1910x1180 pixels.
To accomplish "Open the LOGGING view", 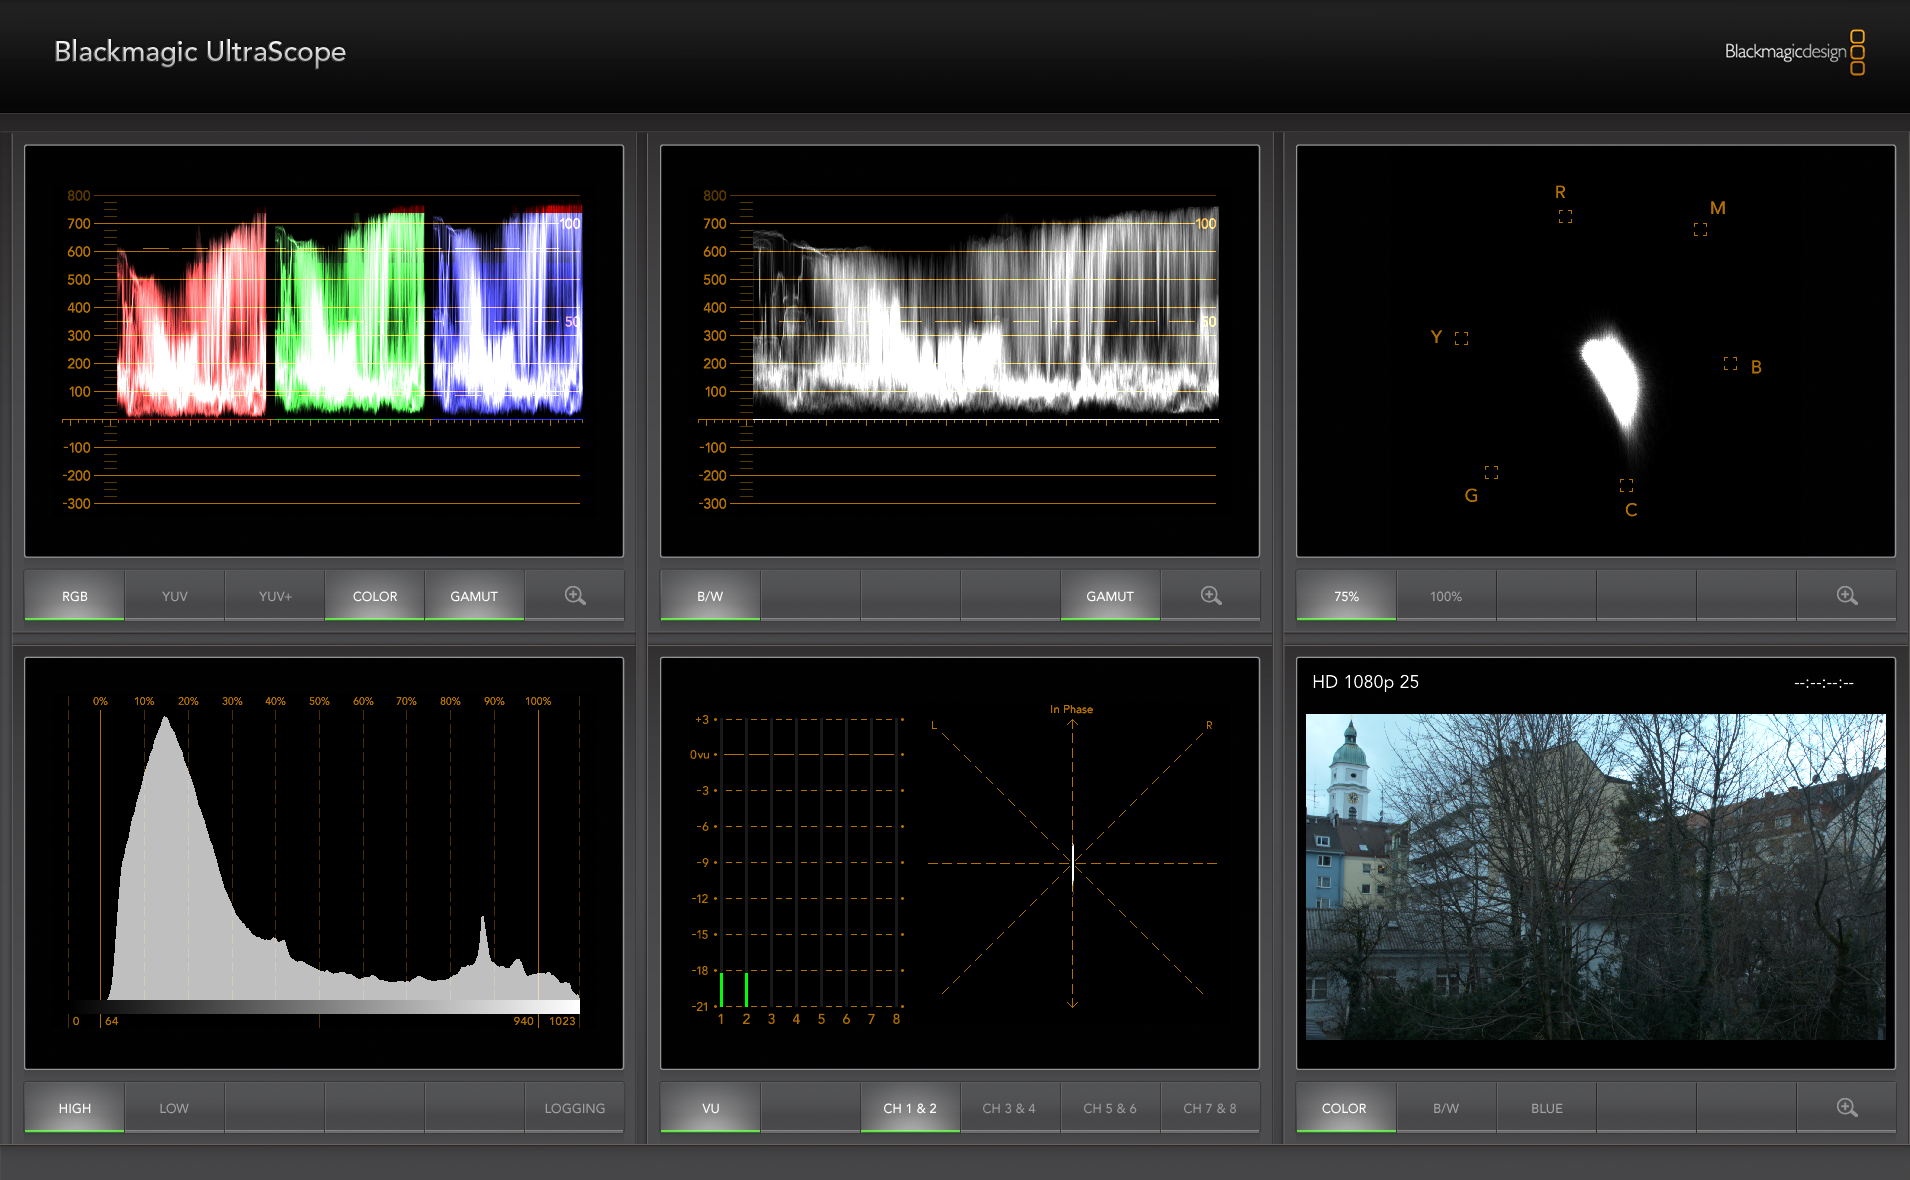I will (x=574, y=1108).
